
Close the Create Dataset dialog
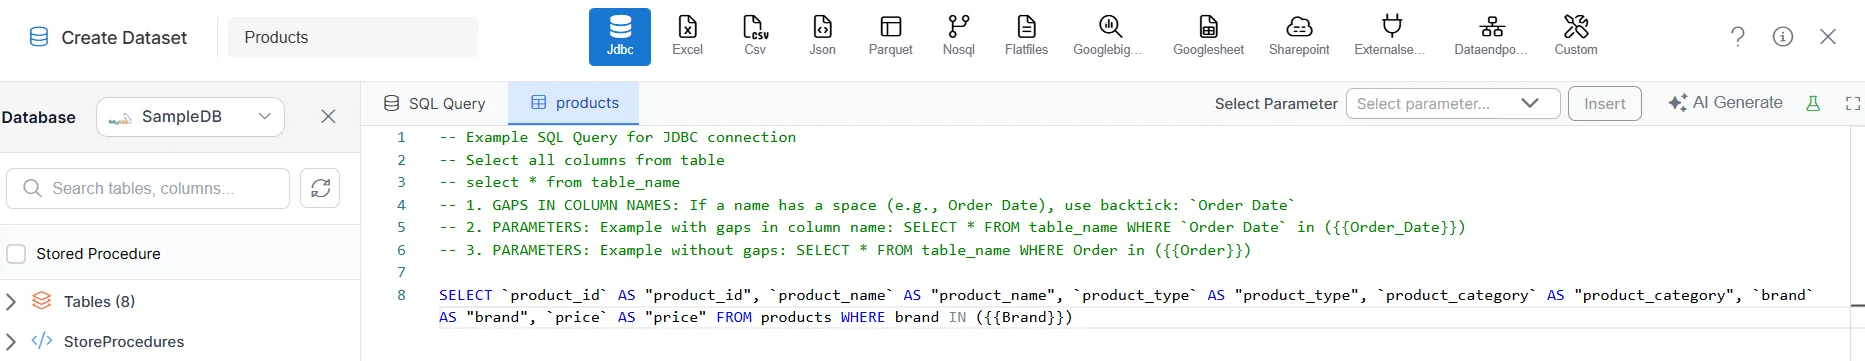coord(1828,37)
